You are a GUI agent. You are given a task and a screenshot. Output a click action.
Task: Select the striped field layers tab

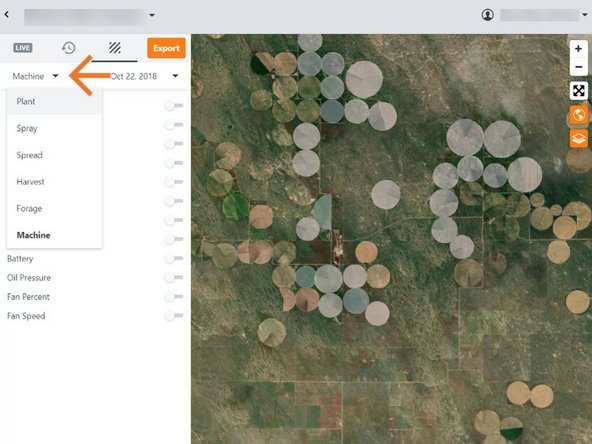coord(115,48)
